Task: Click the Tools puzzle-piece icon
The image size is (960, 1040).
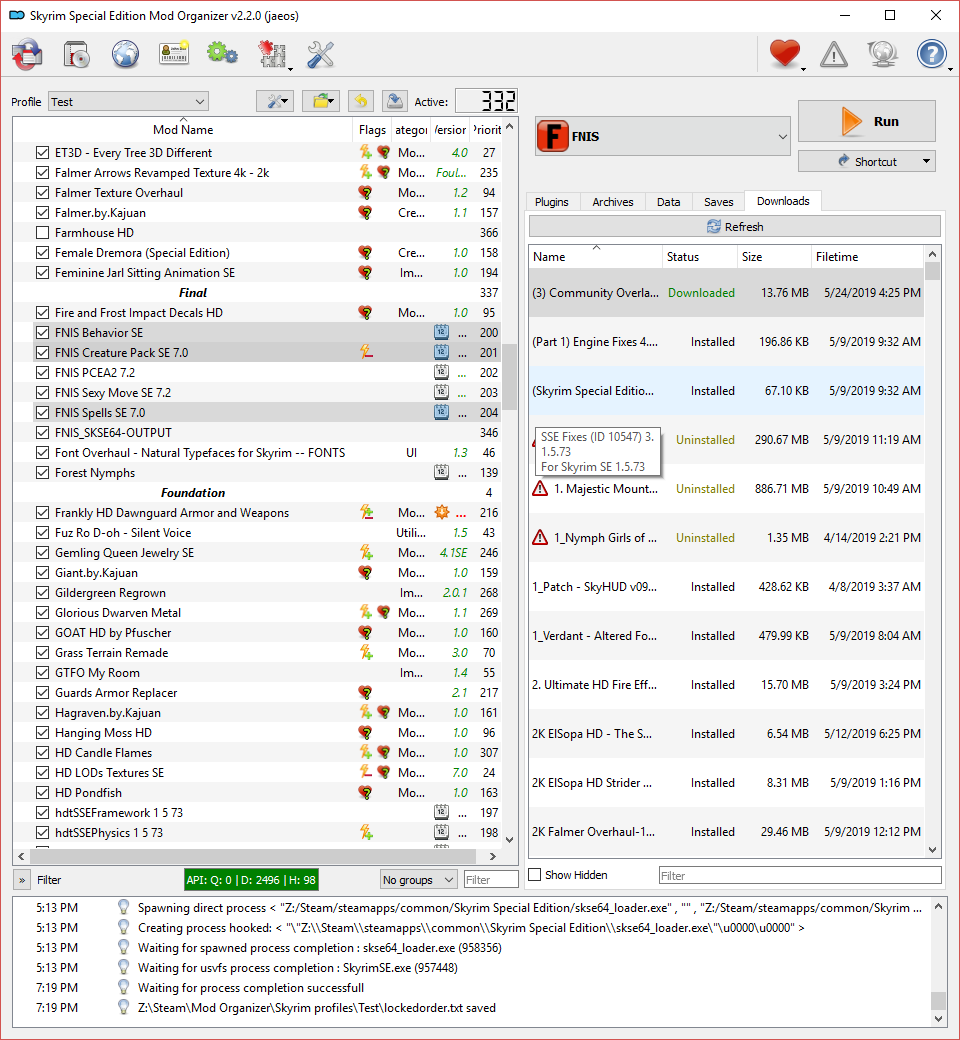Action: tap(272, 54)
